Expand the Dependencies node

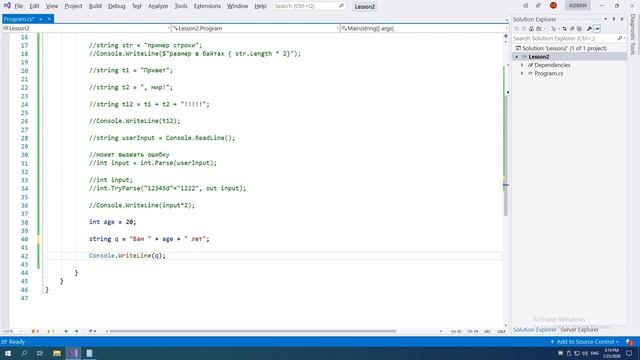(x=522, y=65)
